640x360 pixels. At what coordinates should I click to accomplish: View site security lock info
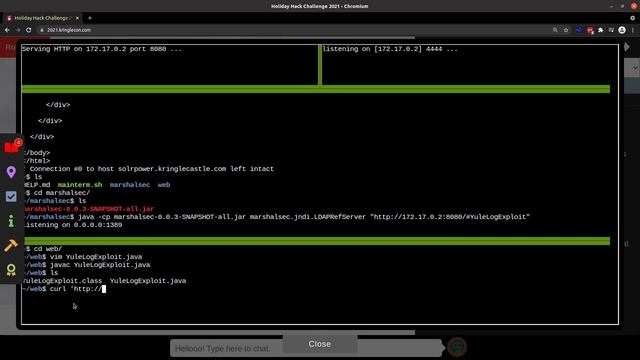click(x=42, y=30)
